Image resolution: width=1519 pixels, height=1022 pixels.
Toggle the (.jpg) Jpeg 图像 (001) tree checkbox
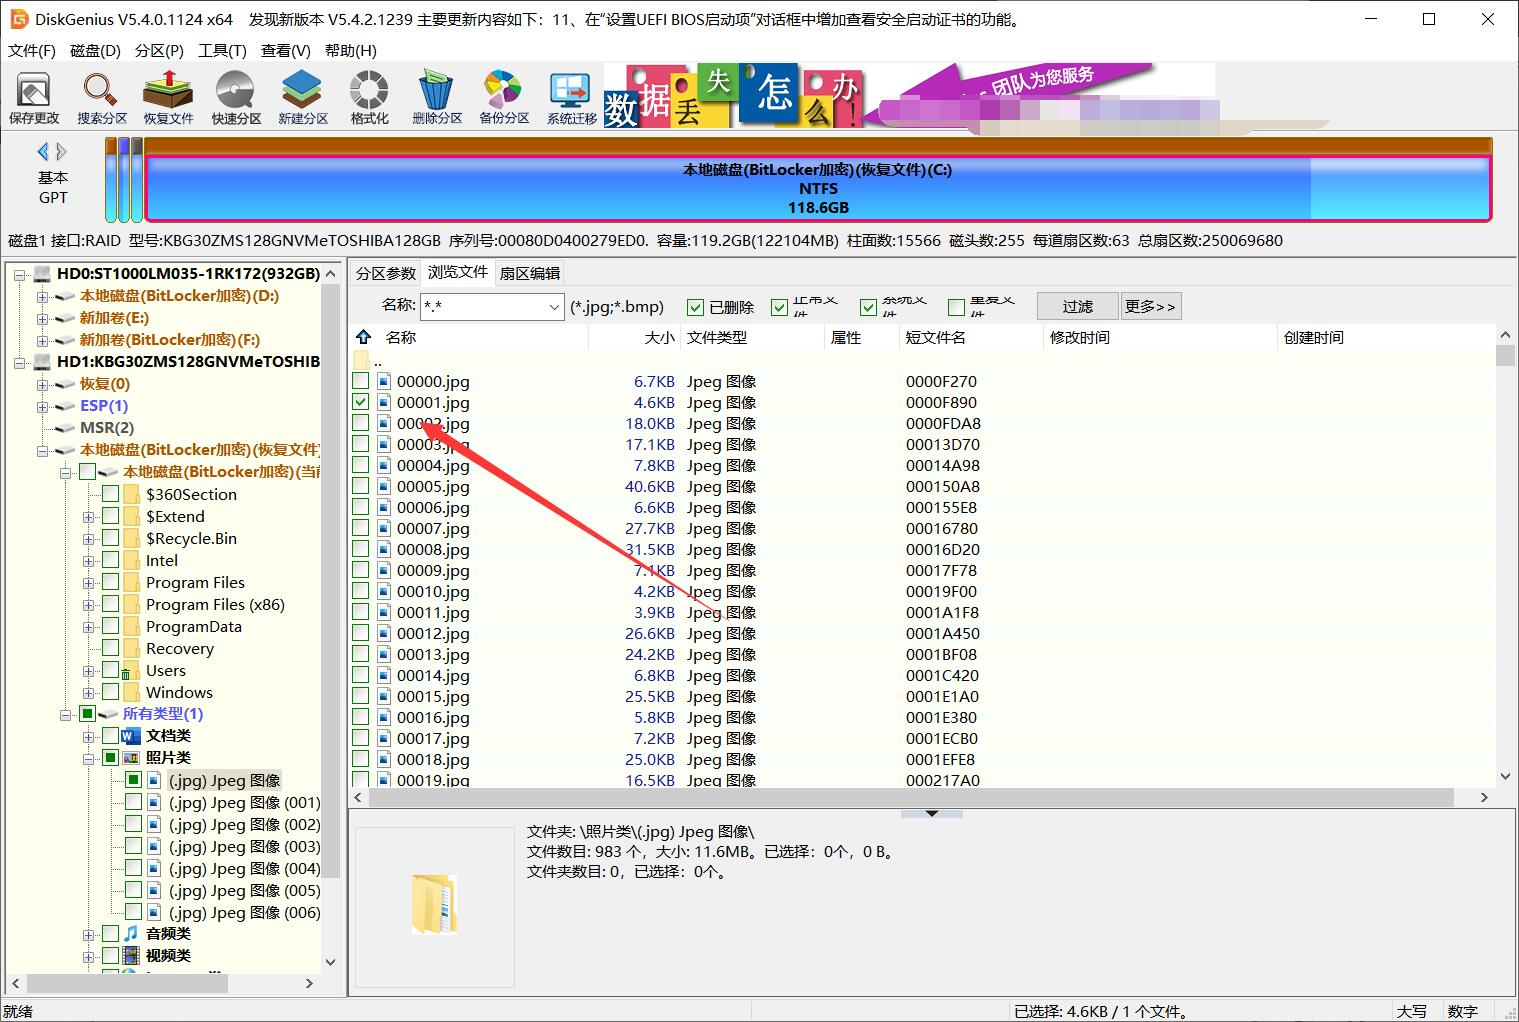pos(133,802)
